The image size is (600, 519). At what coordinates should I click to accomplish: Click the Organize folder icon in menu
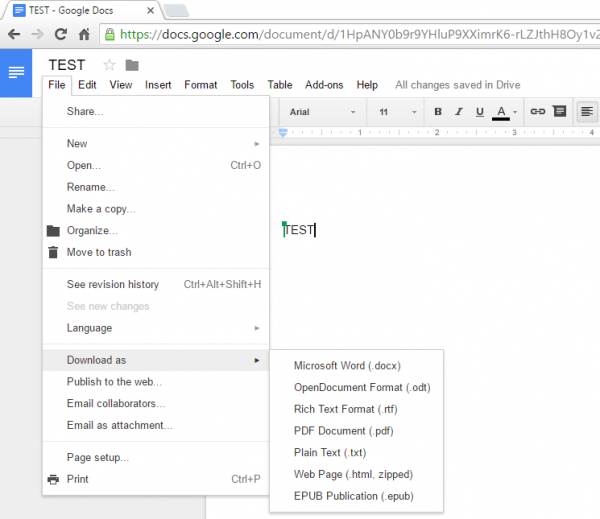[53, 231]
